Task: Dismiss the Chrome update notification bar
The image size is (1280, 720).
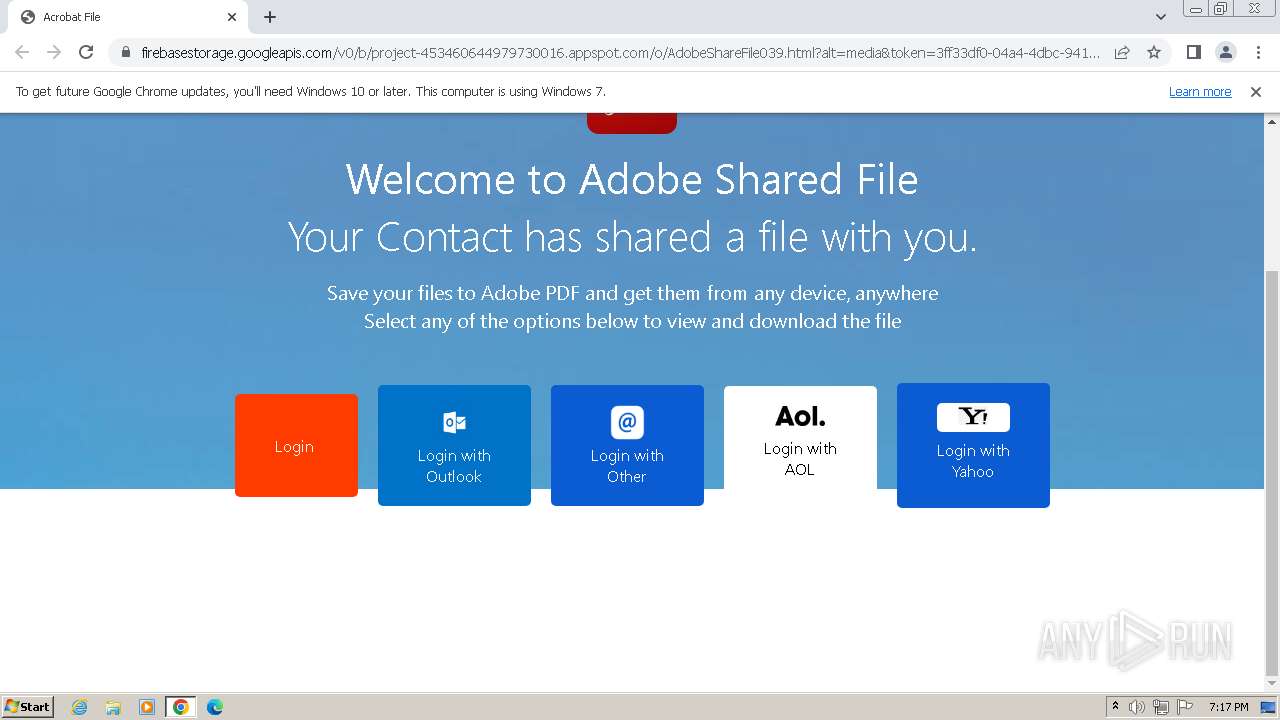Action: pos(1256,92)
